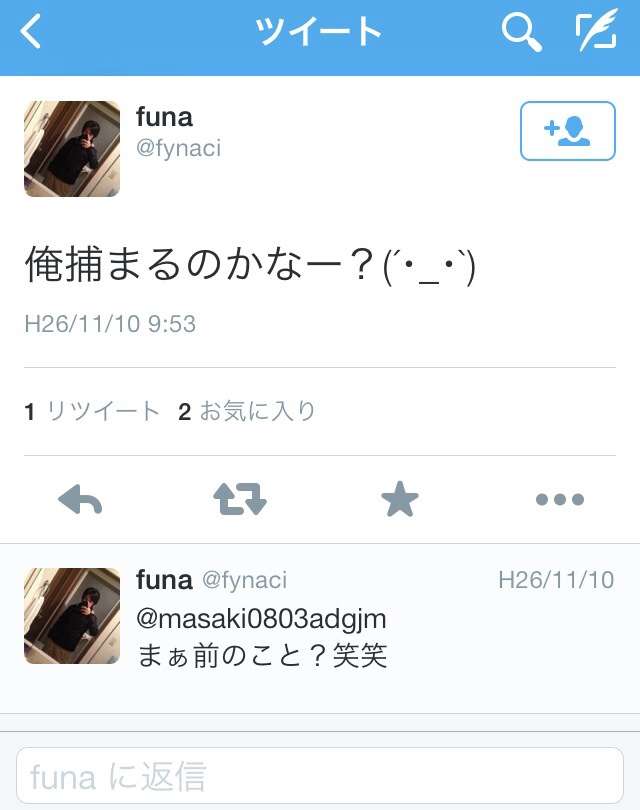Tap the ツイート header title

[319, 32]
